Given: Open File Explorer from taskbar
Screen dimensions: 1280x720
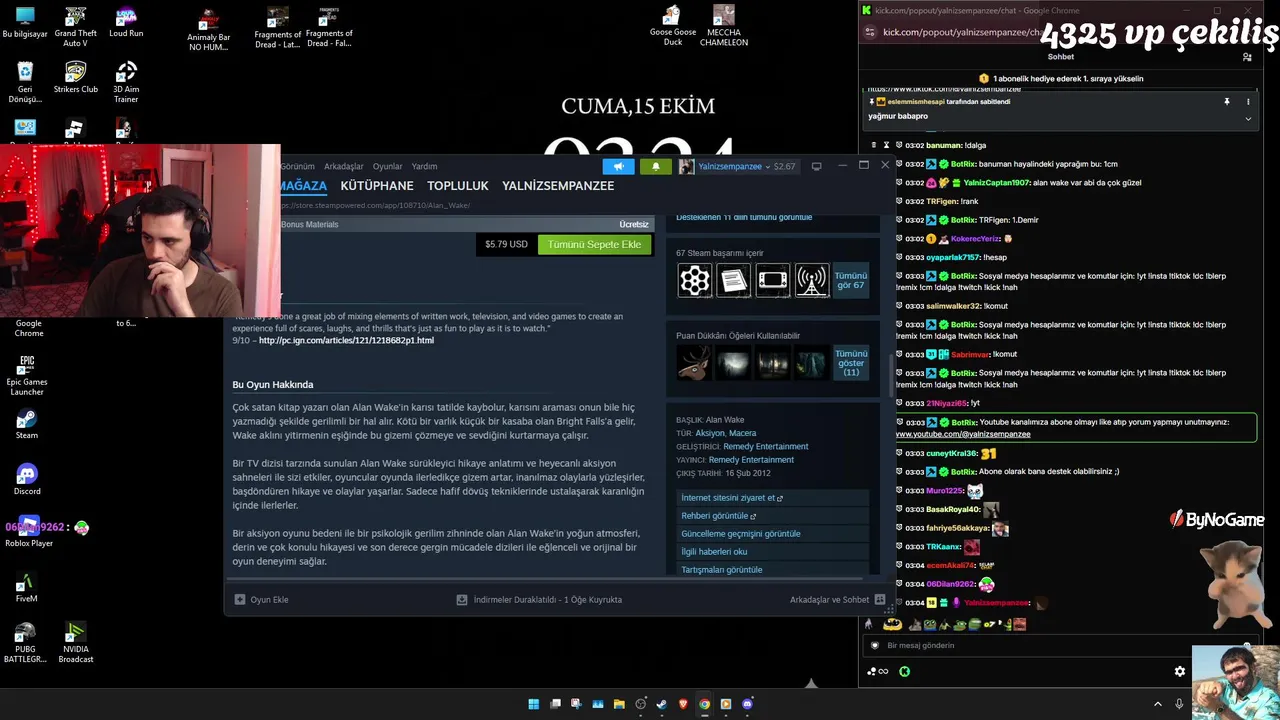Looking at the screenshot, I should 619,704.
